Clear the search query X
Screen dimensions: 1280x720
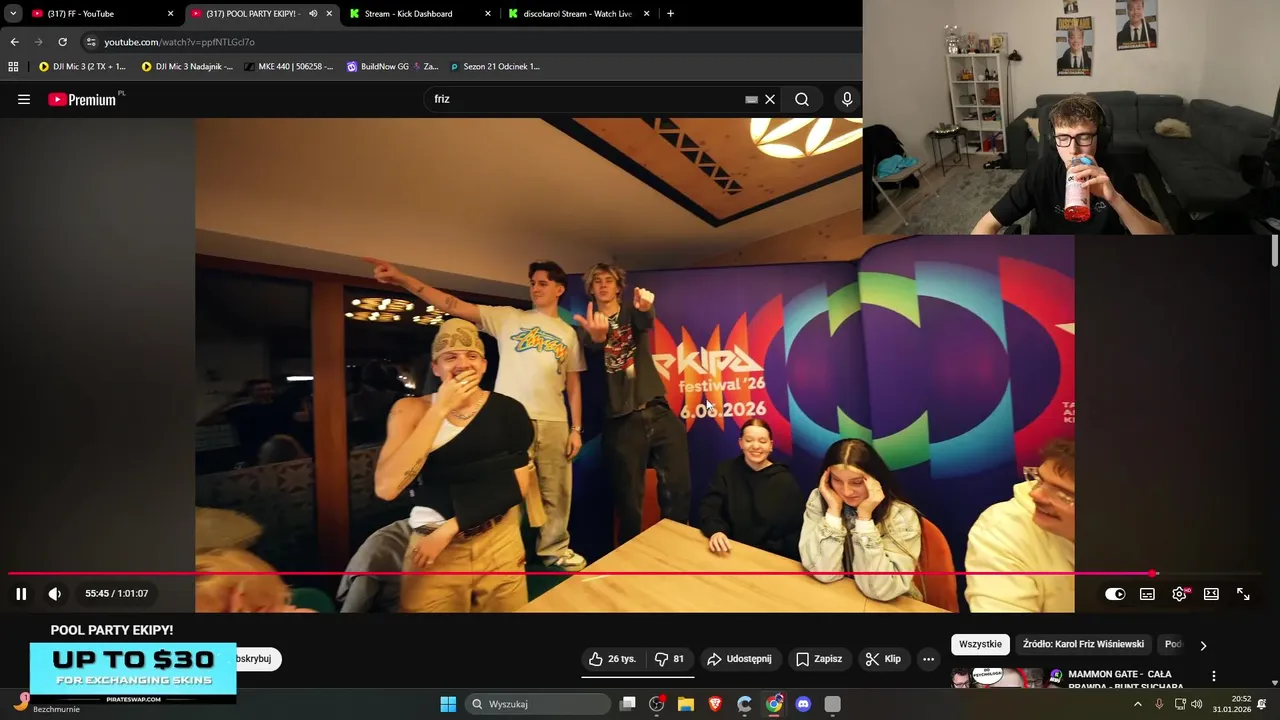pos(770,99)
